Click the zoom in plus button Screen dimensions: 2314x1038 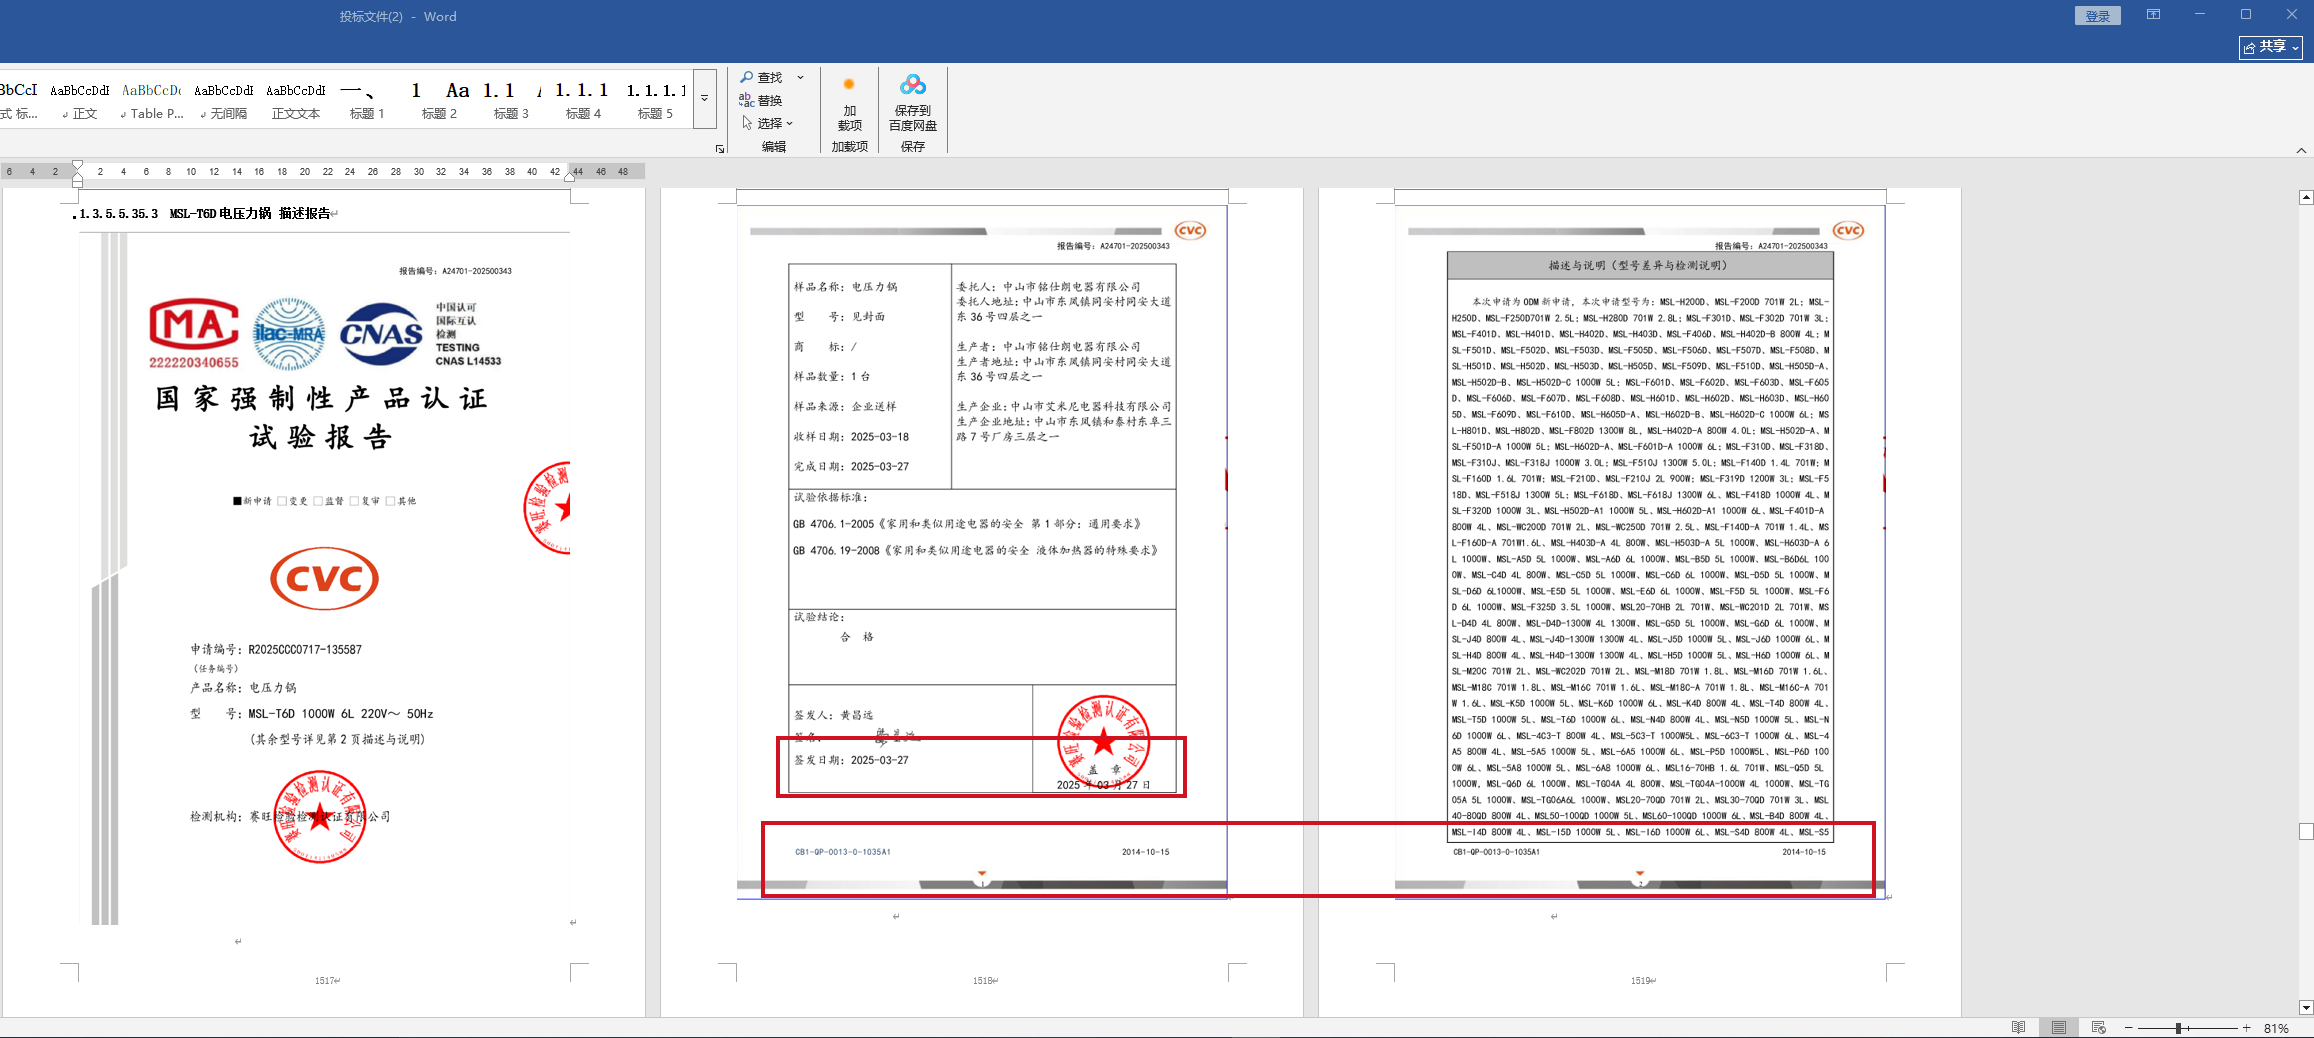(x=2247, y=1028)
